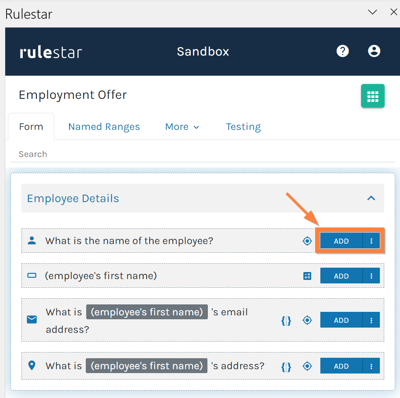Screen dimensions: 400x398
Task: Open the user account profile icon
Action: (374, 51)
